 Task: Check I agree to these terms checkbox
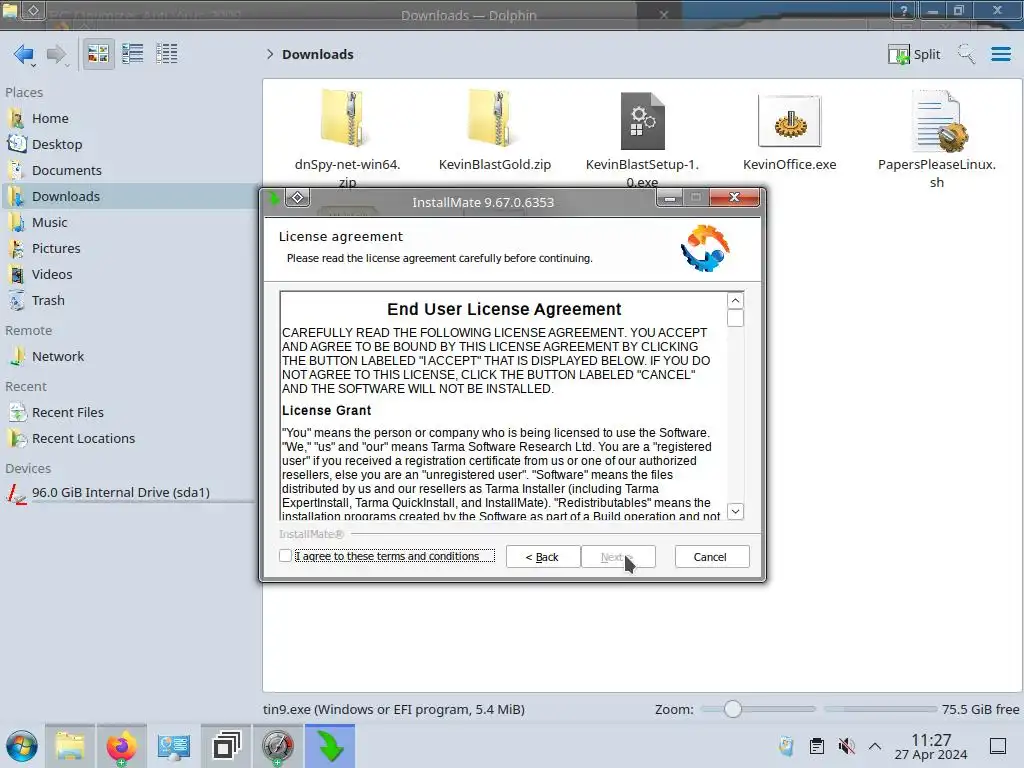[285, 556]
